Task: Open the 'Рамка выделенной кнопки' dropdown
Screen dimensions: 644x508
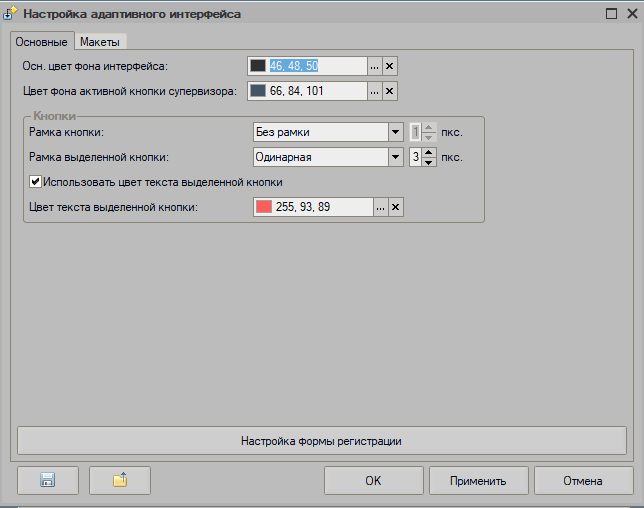Action: click(395, 157)
